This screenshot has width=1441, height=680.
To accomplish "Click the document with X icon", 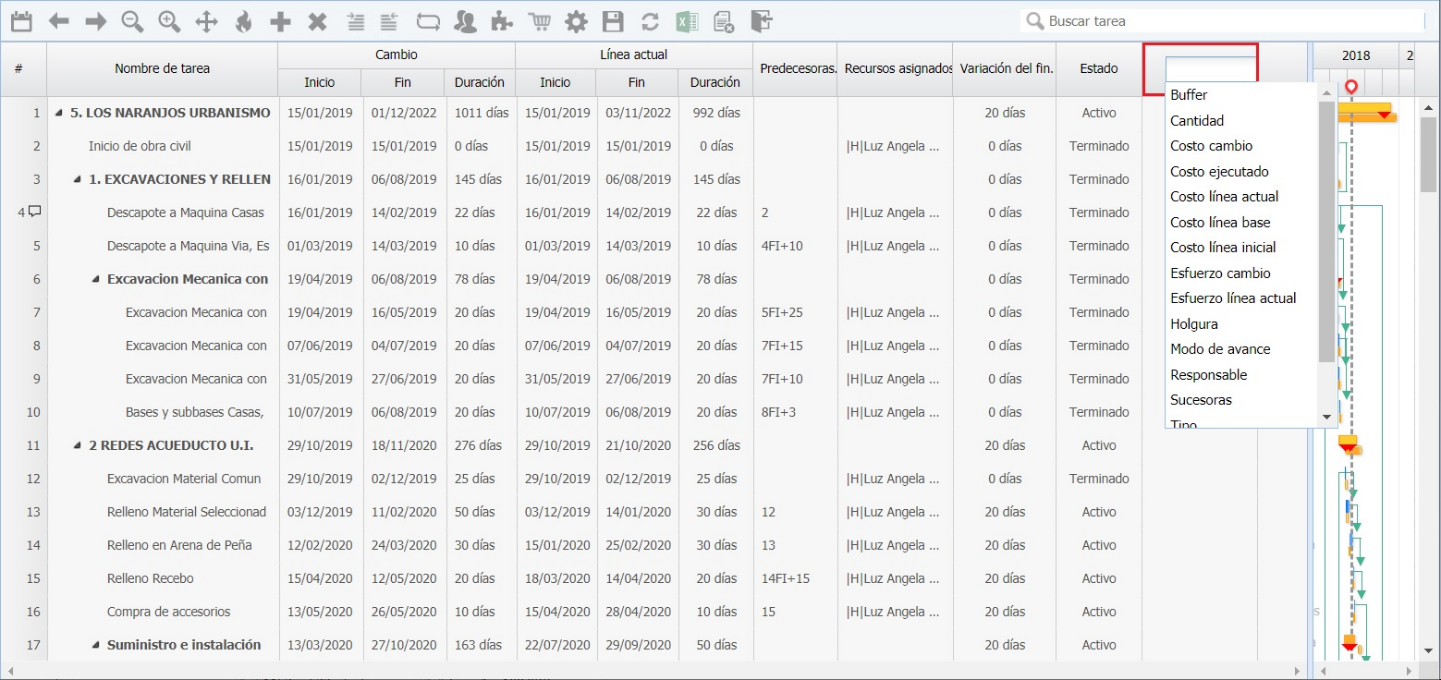I will pos(724,21).
